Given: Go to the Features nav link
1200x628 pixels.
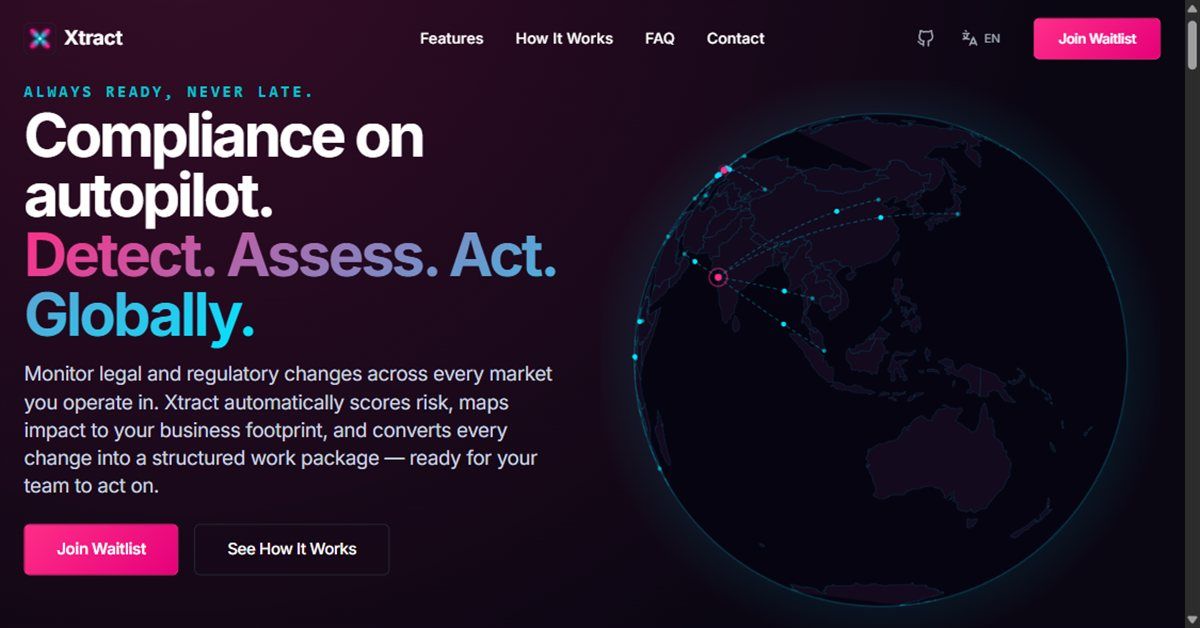Looking at the screenshot, I should [451, 39].
